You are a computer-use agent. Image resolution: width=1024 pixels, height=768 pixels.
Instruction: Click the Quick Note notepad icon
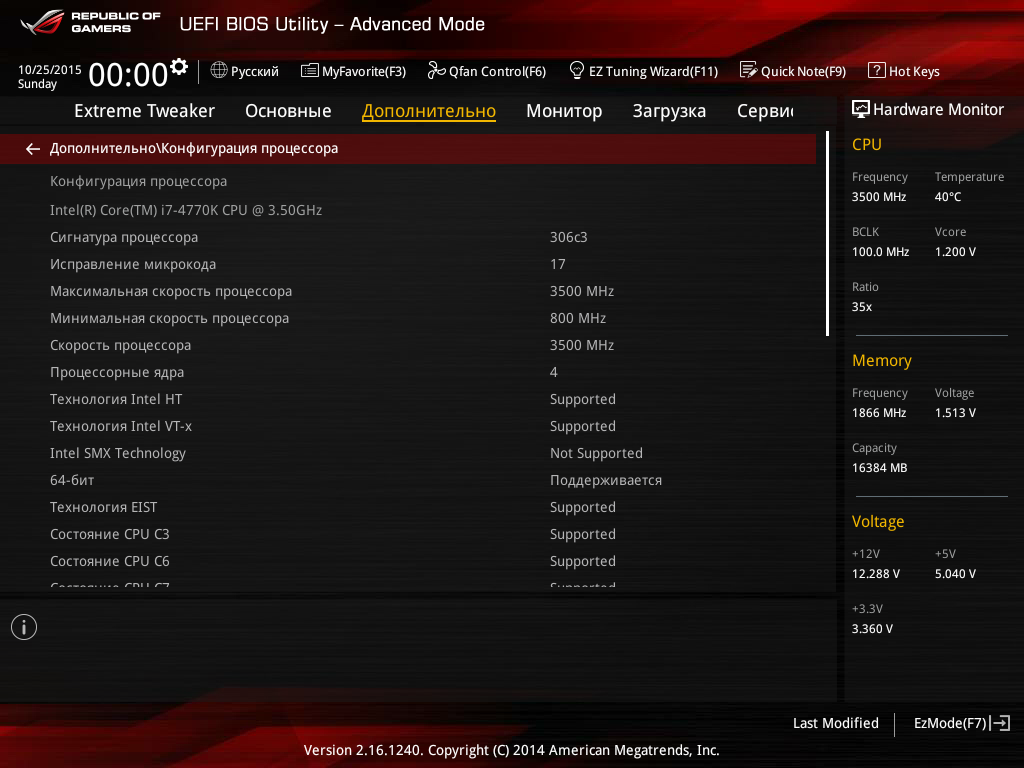coord(748,70)
